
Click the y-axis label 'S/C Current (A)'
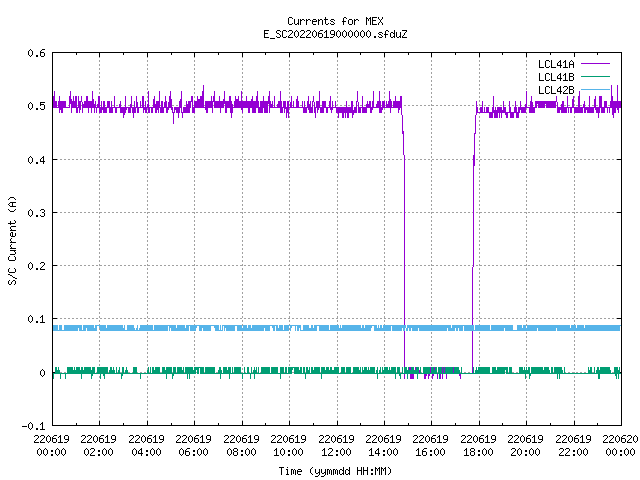click(x=13, y=240)
